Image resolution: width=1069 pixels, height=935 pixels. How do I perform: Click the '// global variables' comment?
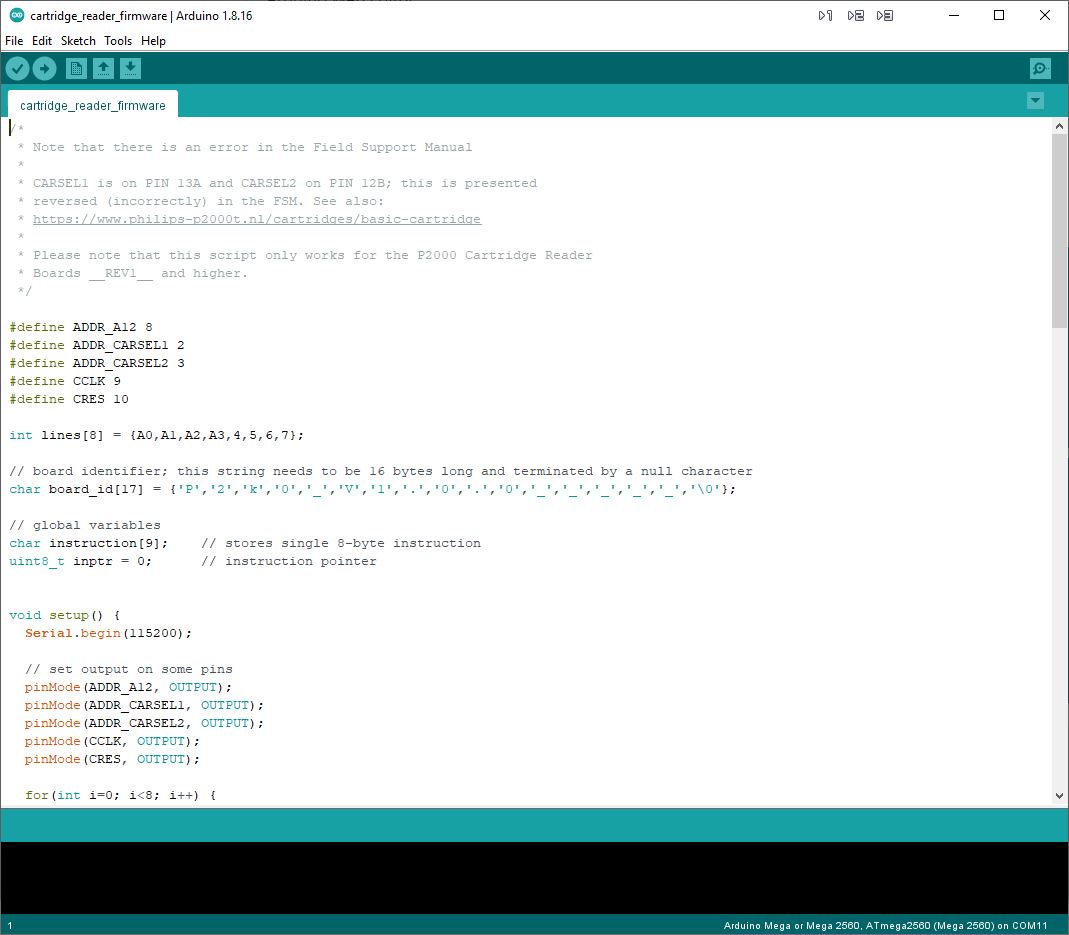[x=85, y=525]
